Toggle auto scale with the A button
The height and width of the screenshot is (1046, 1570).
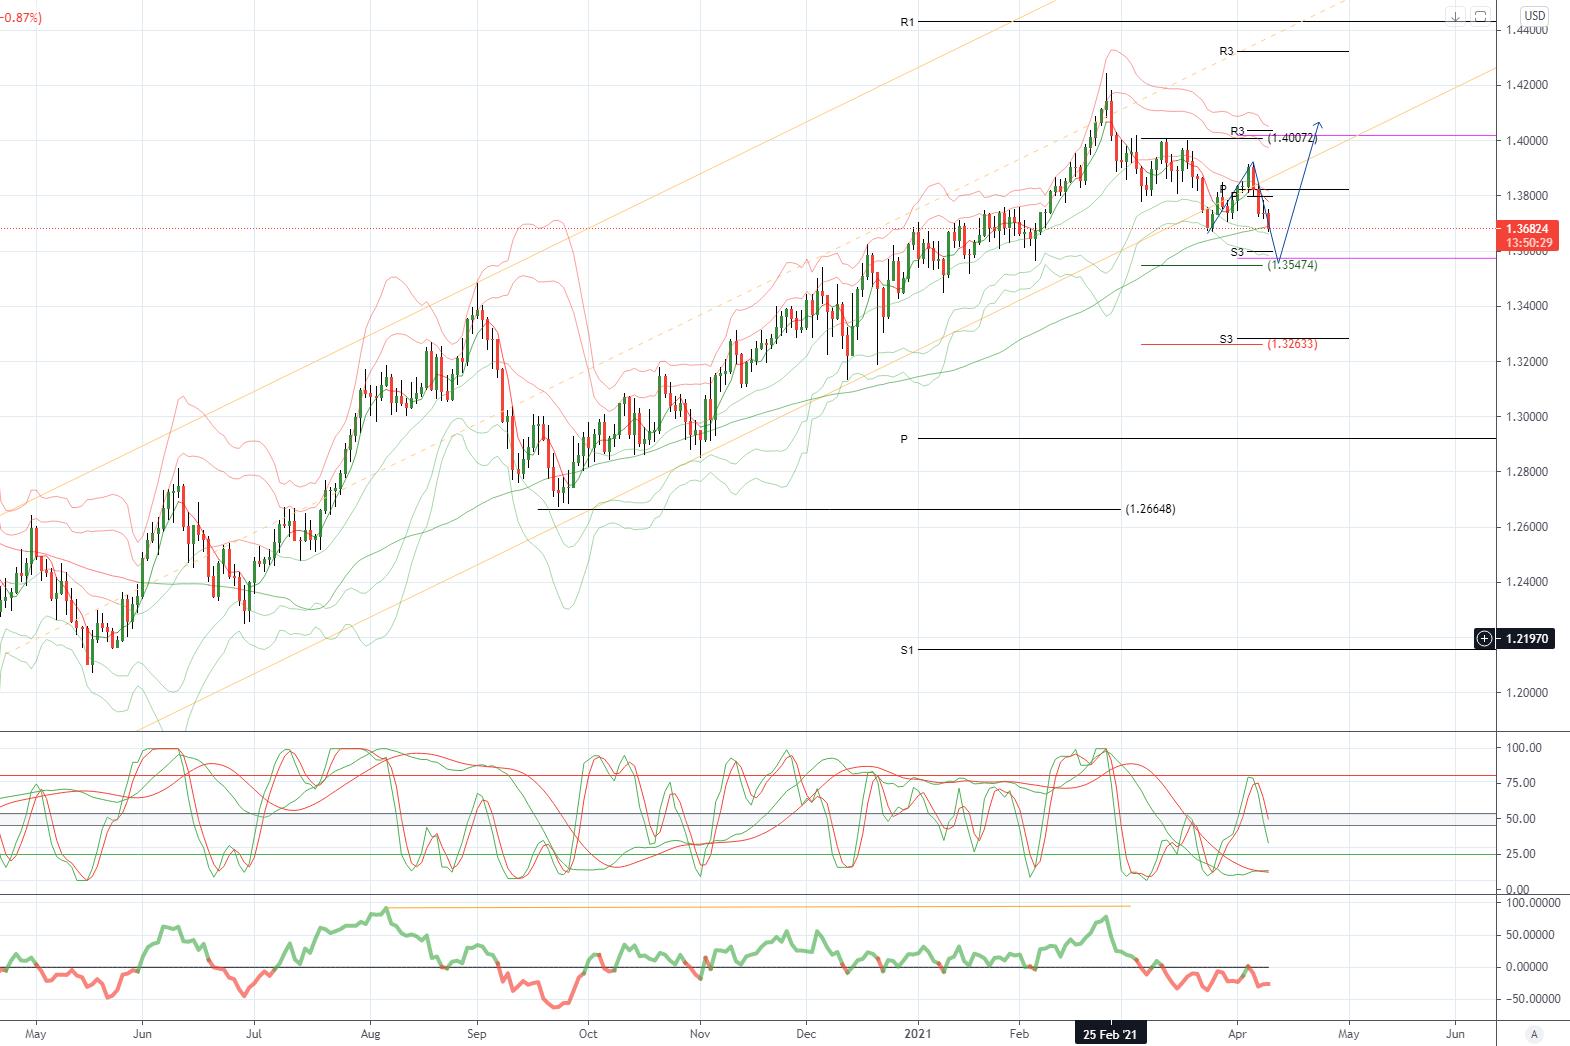coord(1534,1034)
